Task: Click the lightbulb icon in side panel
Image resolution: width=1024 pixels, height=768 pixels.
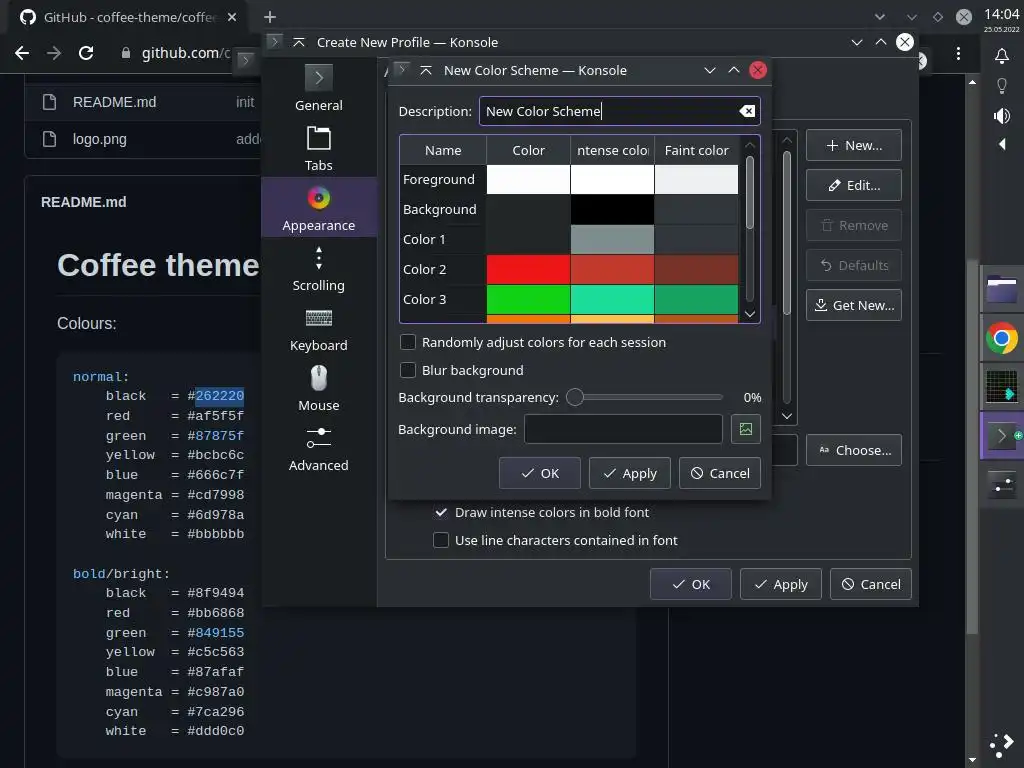Action: tap(1002, 86)
